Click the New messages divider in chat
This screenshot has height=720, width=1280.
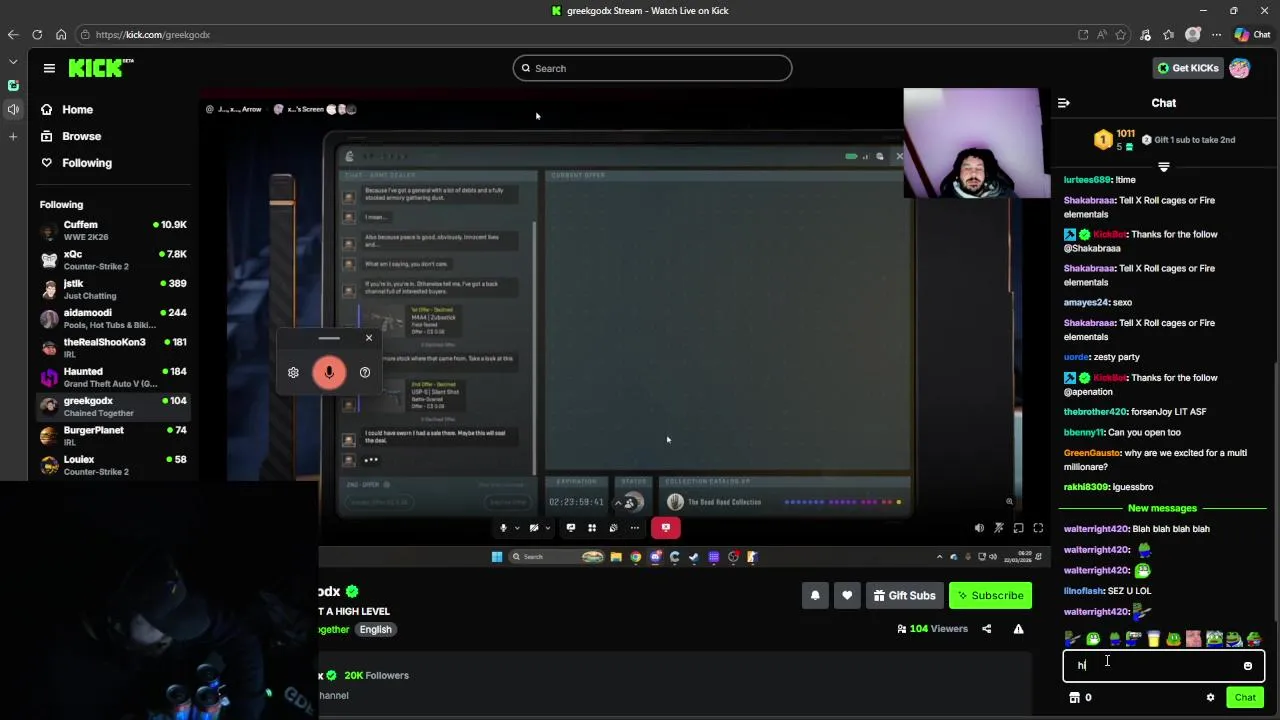1162,508
